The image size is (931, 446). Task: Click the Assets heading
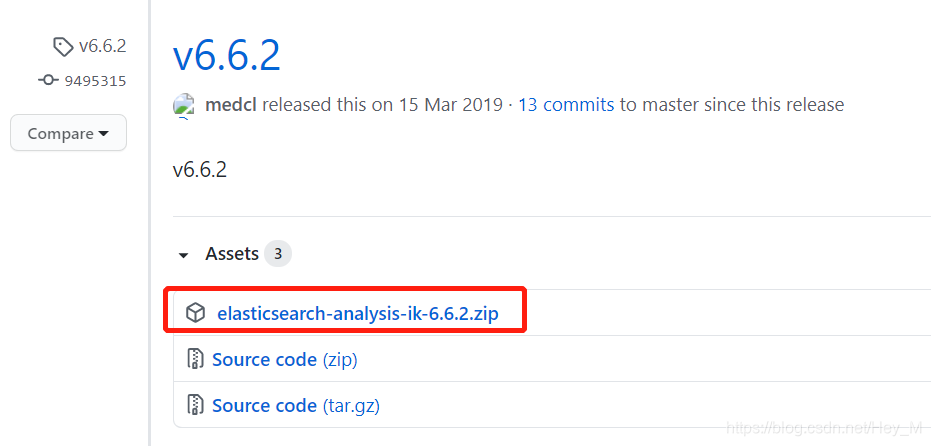point(232,254)
